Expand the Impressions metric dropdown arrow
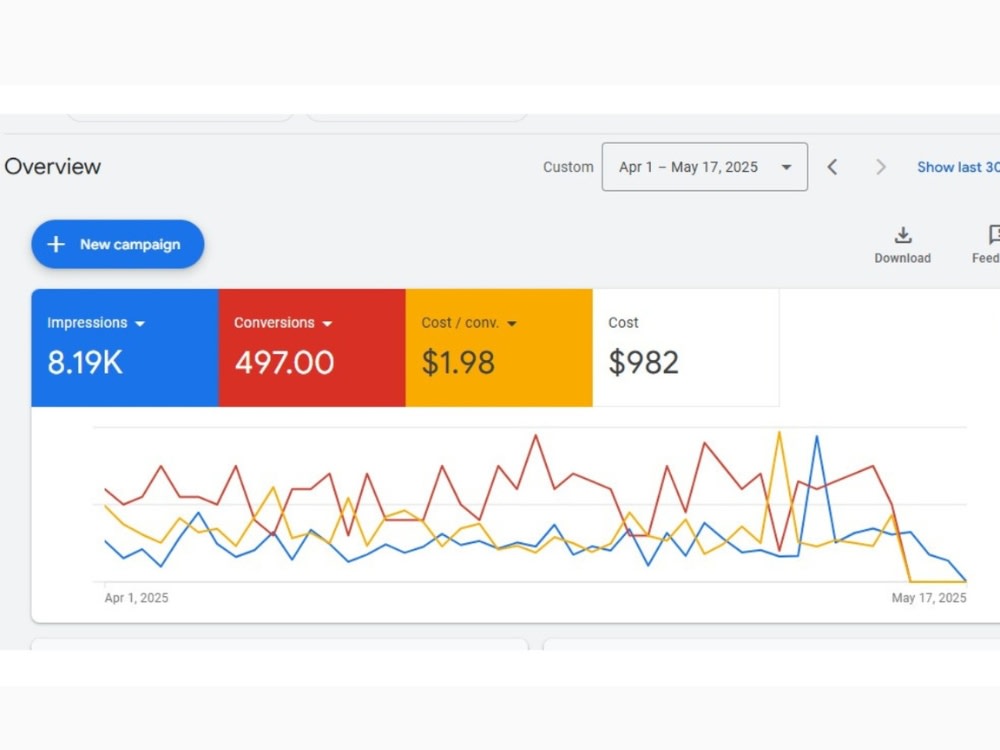 click(x=140, y=323)
